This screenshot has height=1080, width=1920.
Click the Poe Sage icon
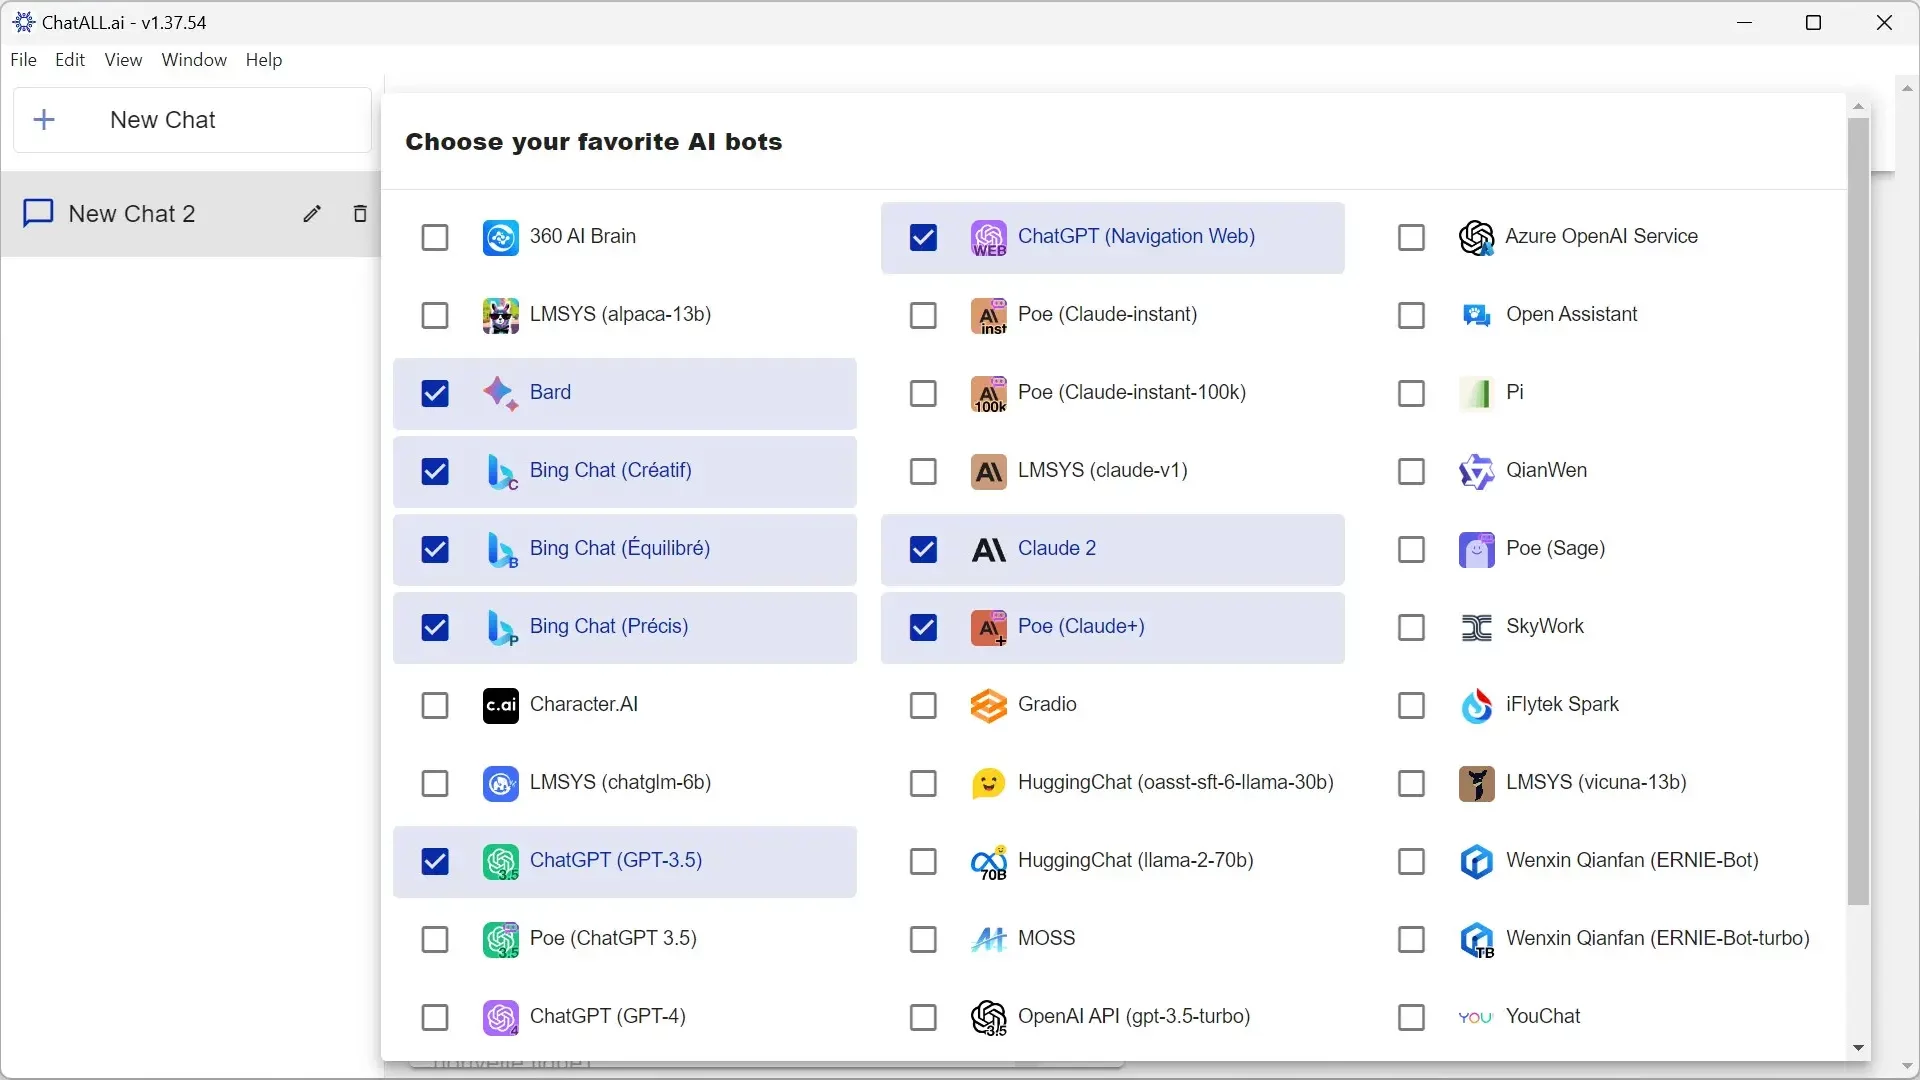click(1476, 550)
